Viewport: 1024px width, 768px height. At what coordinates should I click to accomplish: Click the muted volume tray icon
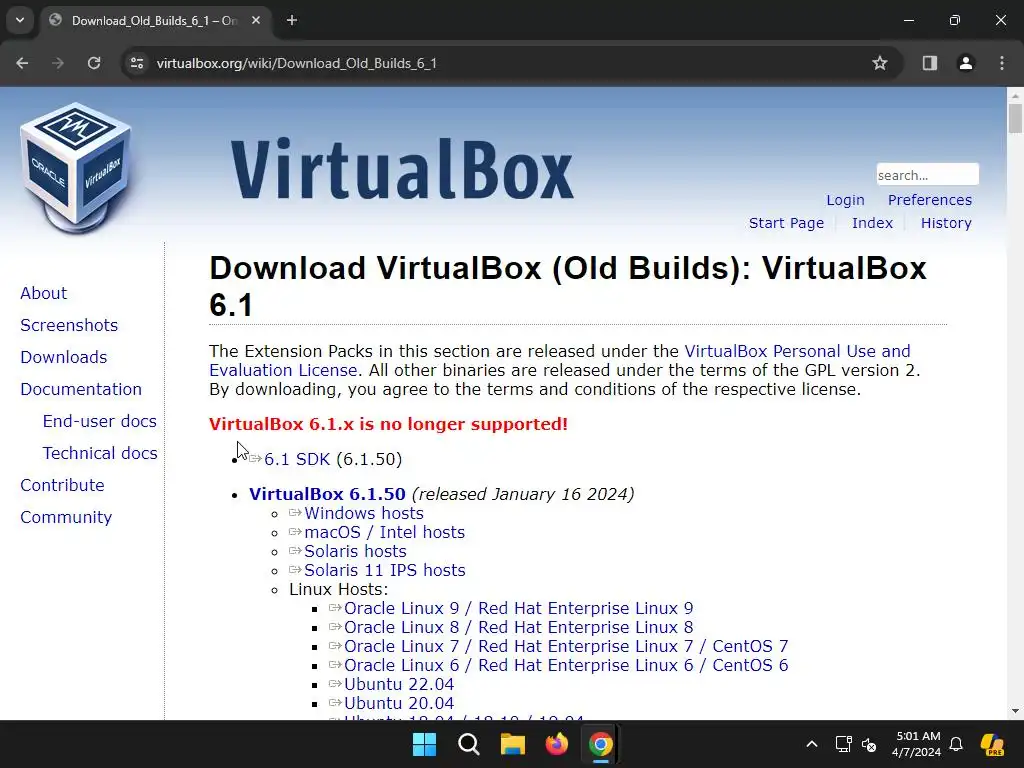(x=869, y=744)
